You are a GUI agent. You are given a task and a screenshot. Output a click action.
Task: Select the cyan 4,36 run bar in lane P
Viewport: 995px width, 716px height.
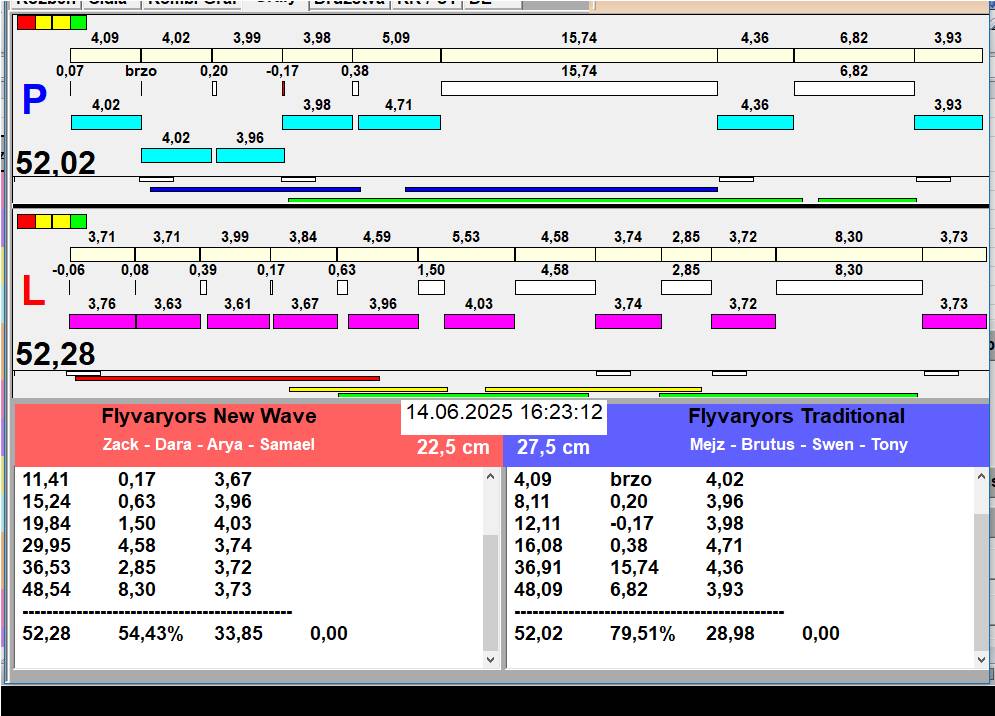755,123
